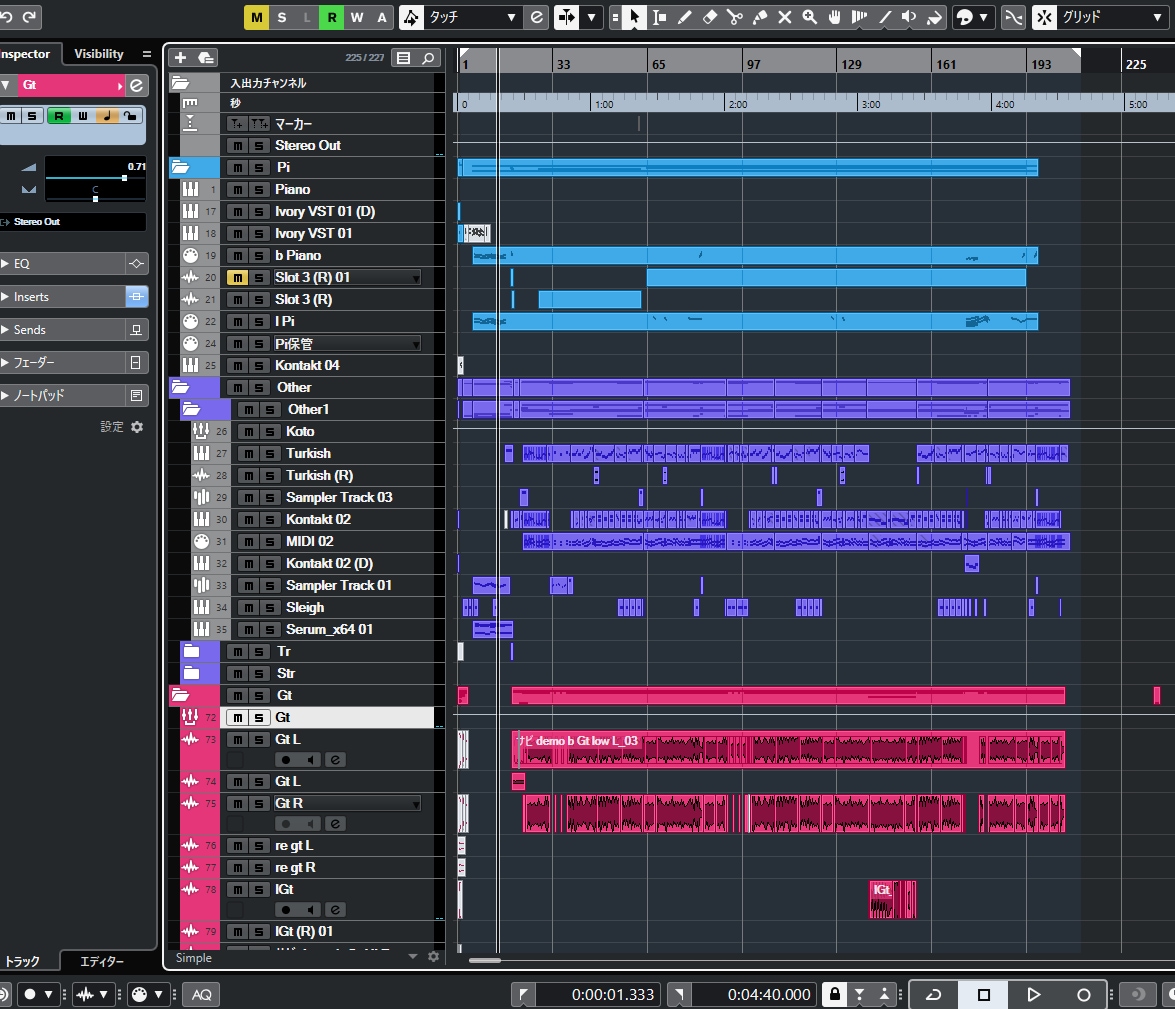Toggle mute on Slot 3 (R) 01 track
The height and width of the screenshot is (1009, 1175).
(x=238, y=277)
